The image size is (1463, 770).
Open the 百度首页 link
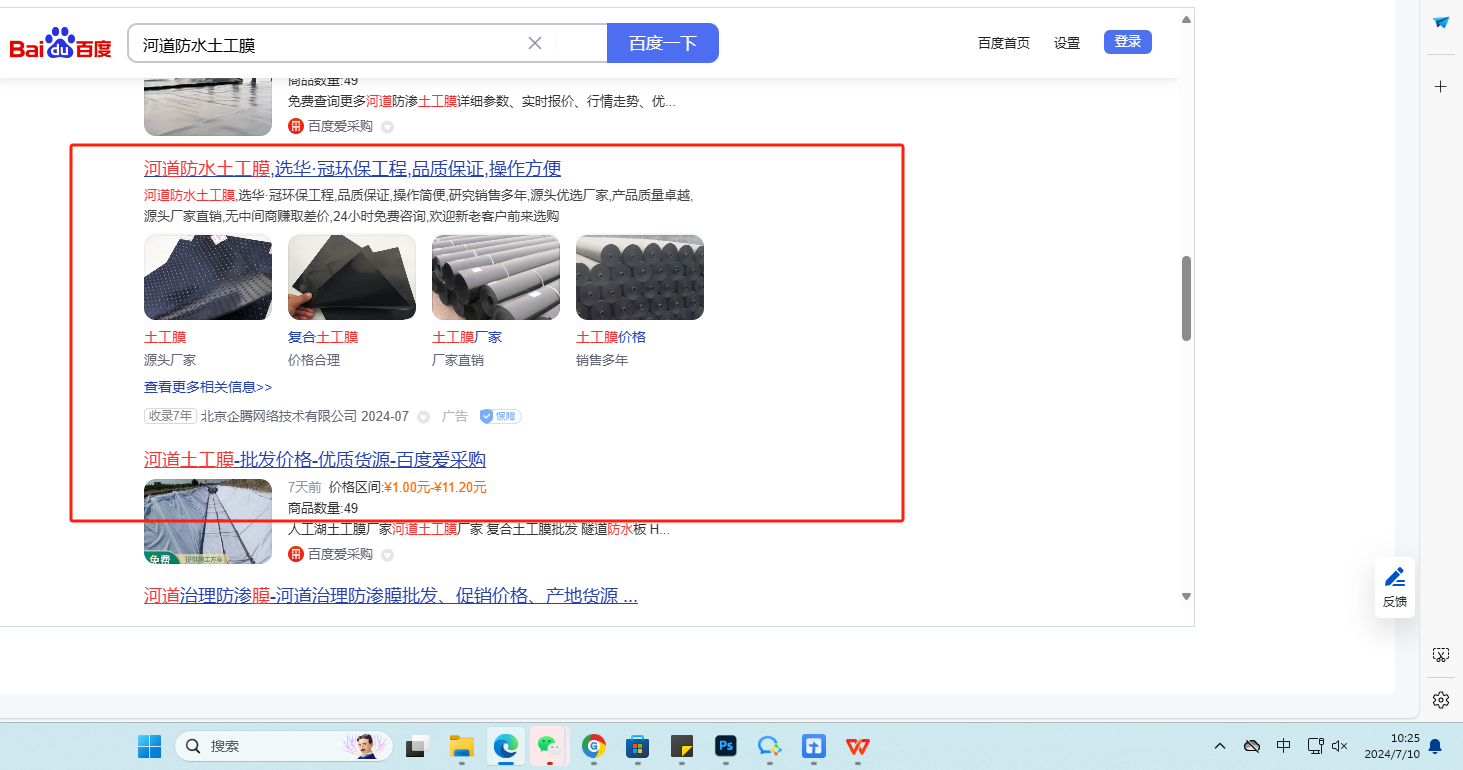click(x=1004, y=43)
